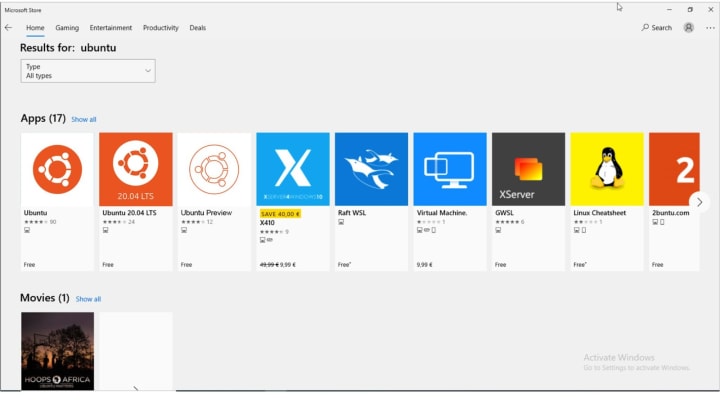720x405 pixels.
Task: Open the Ubuntu 20.04 LTS app icon
Action: tap(136, 169)
